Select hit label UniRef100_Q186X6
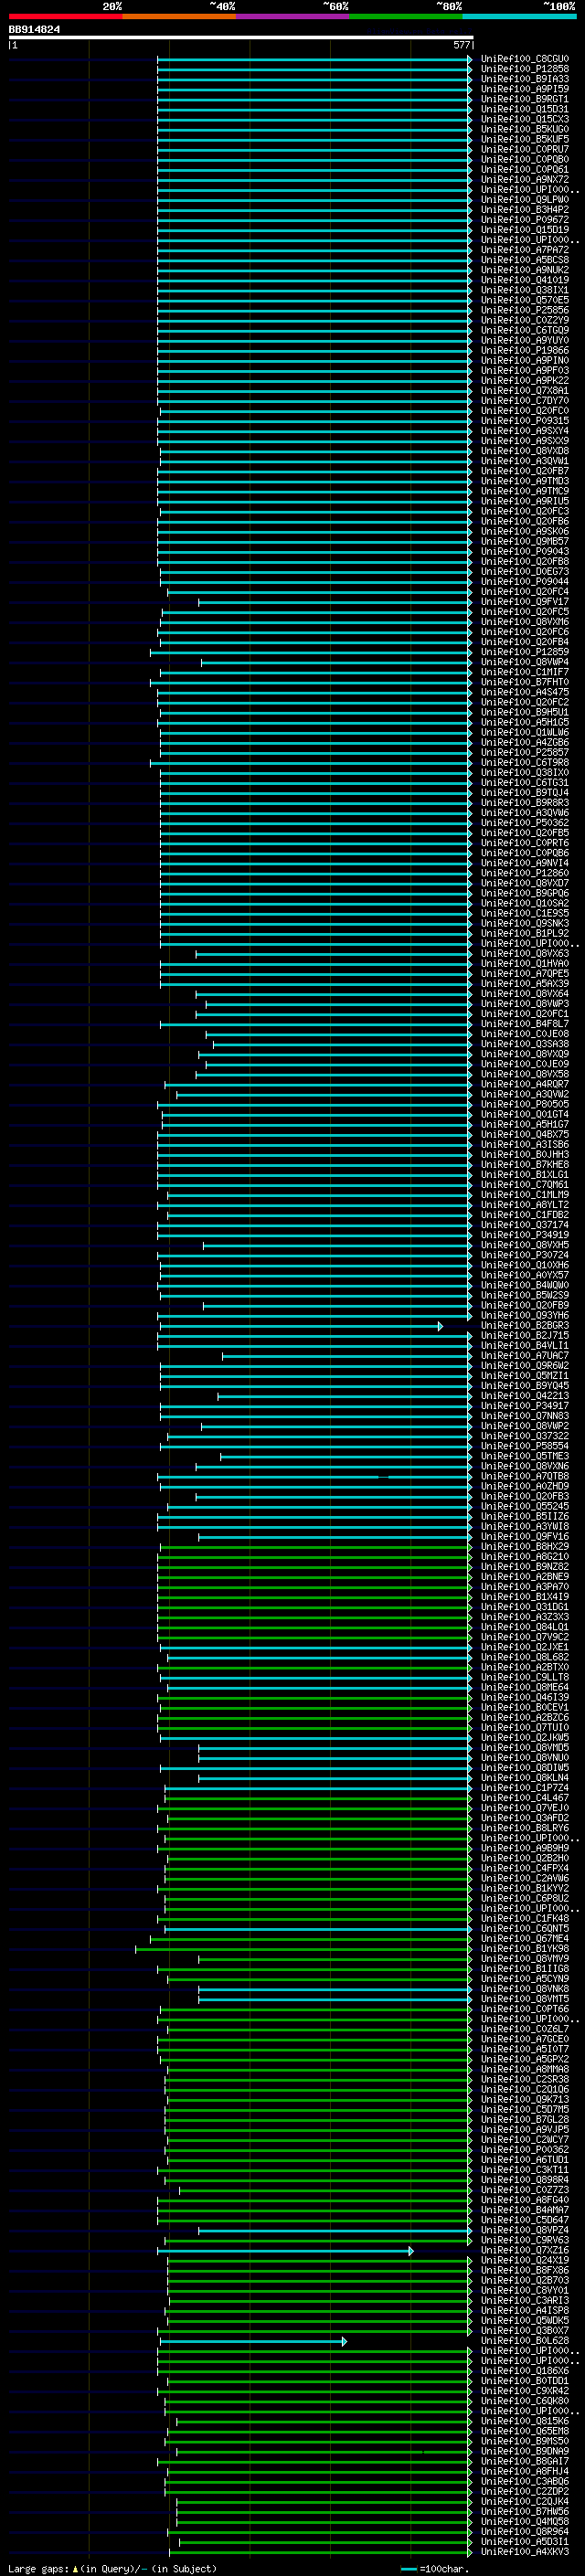 [x=524, y=2372]
